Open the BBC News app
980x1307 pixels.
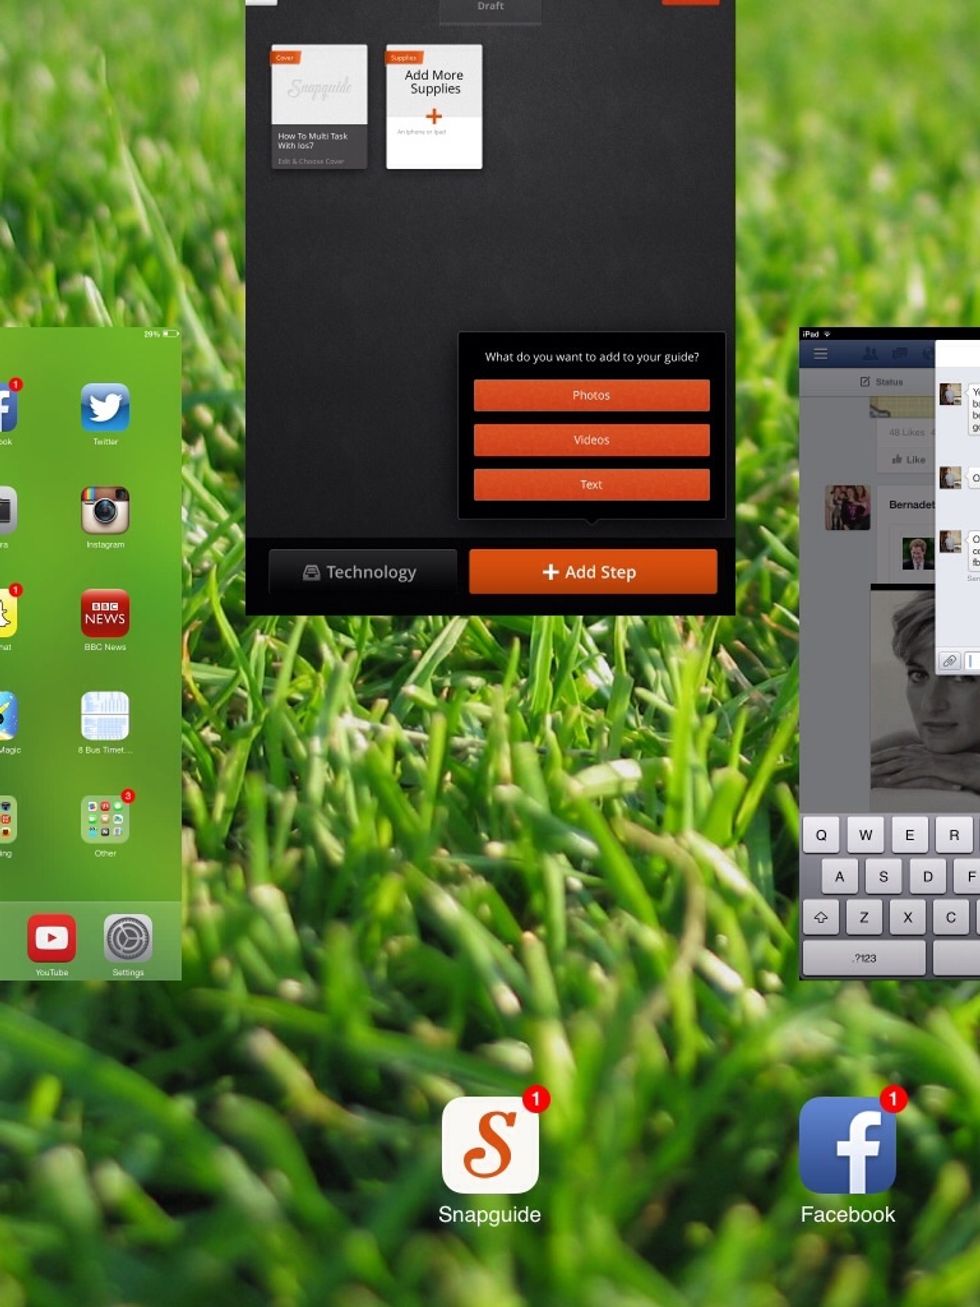click(x=105, y=613)
